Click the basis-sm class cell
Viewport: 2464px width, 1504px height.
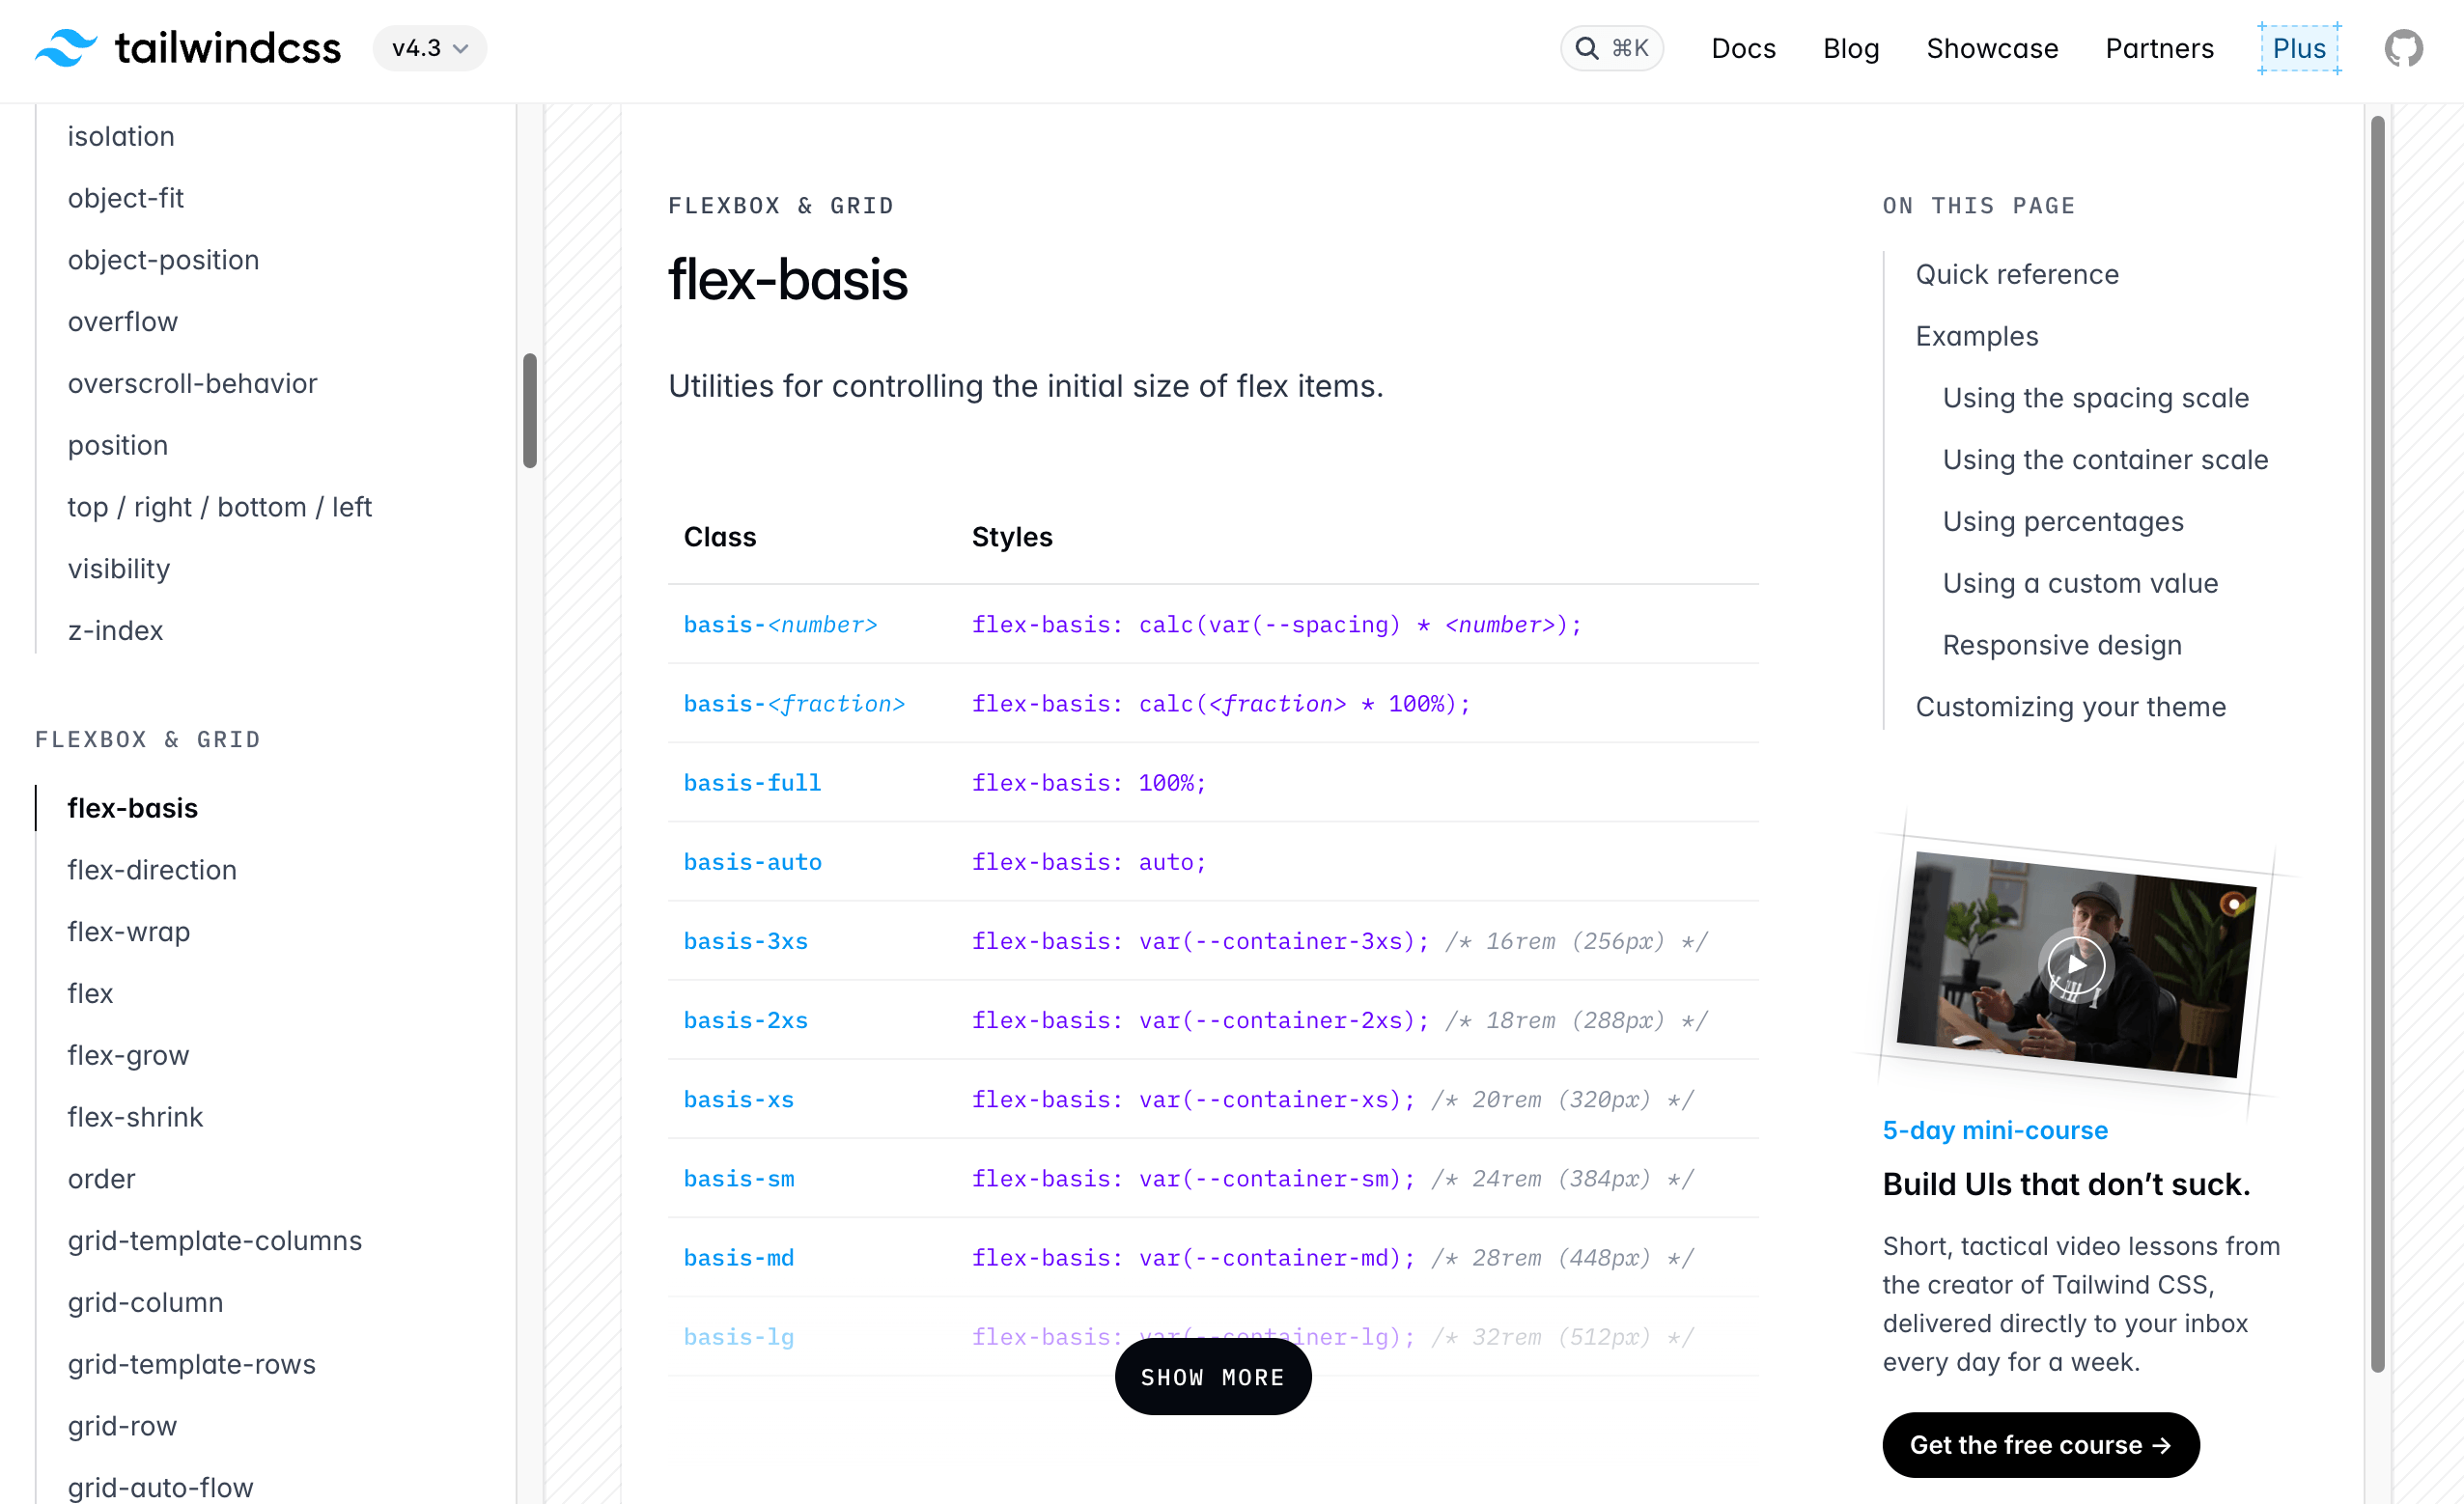click(x=738, y=1179)
